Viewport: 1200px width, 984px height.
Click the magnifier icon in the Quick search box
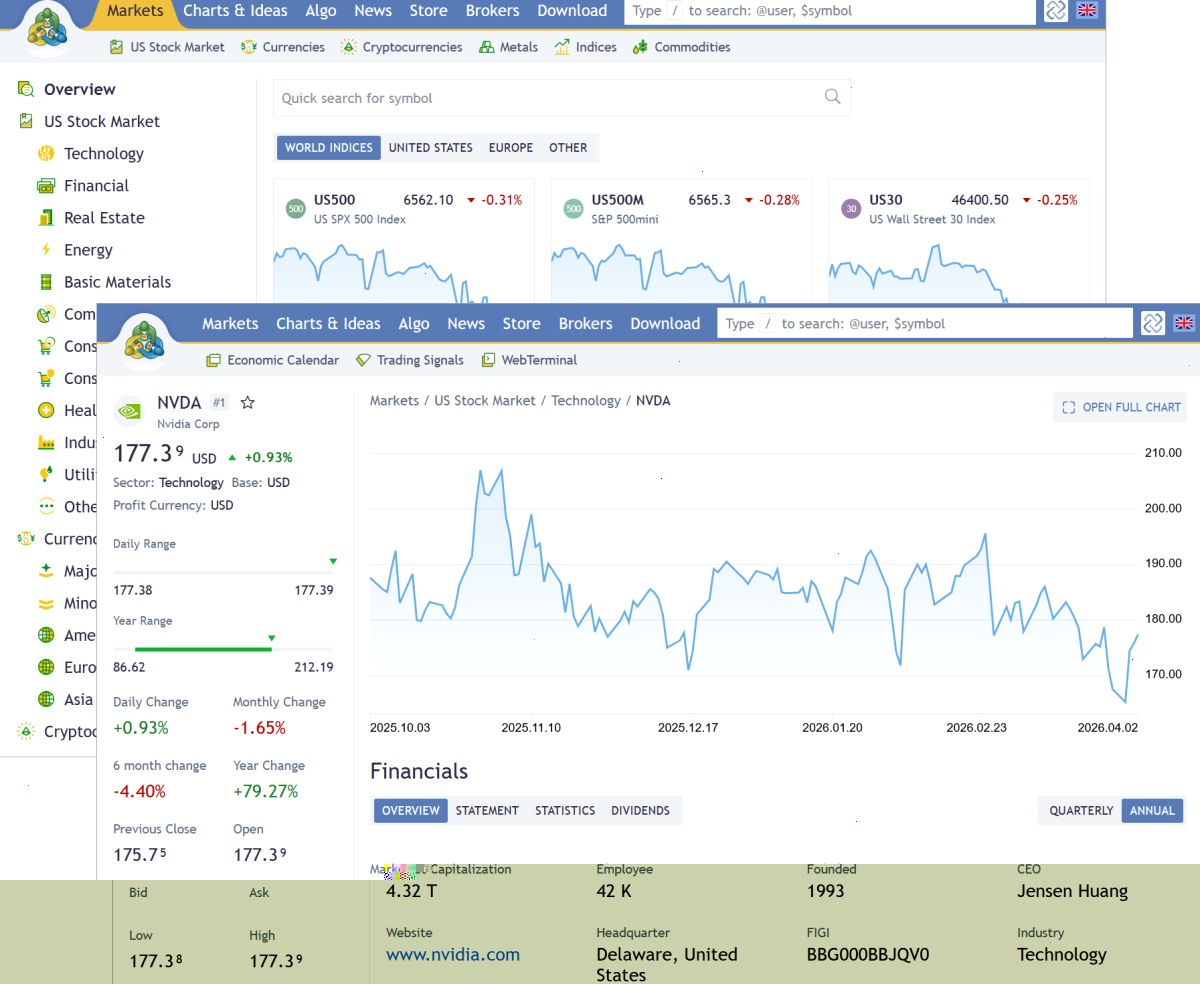(x=832, y=97)
